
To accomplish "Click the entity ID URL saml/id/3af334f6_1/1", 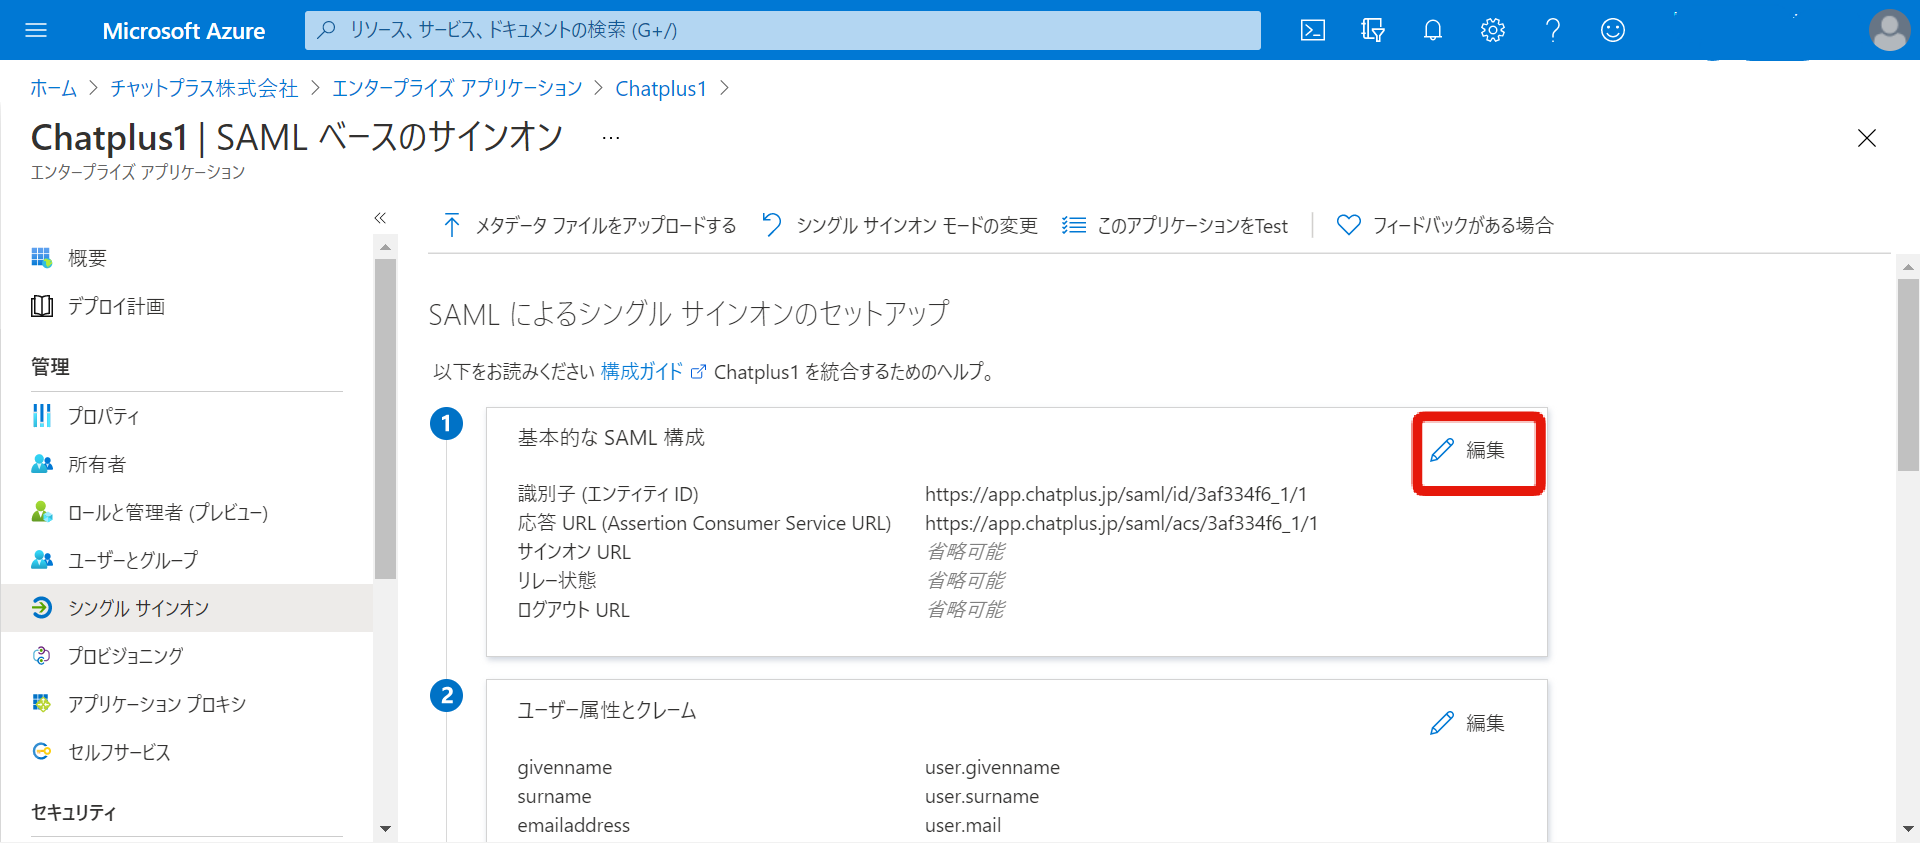I will point(1116,494).
